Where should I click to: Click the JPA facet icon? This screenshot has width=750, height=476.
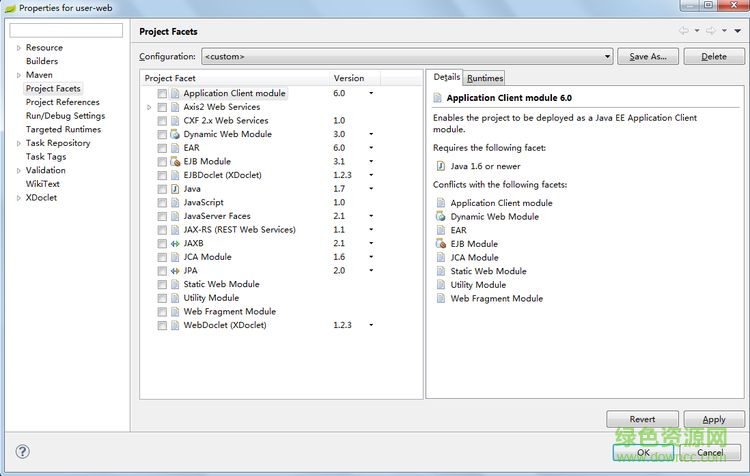pyautogui.click(x=175, y=271)
